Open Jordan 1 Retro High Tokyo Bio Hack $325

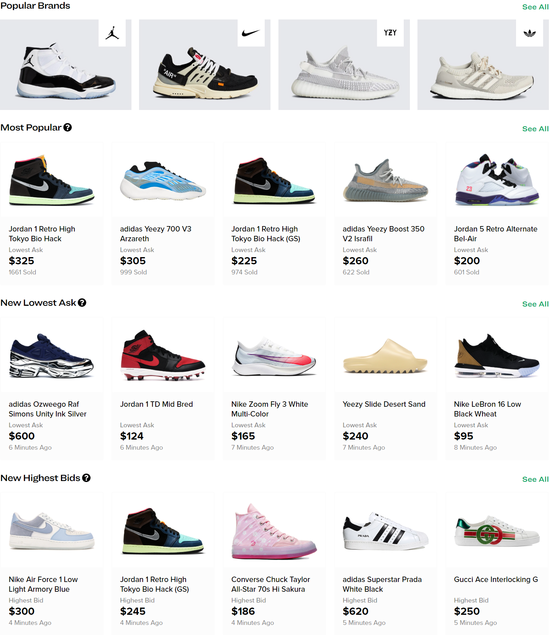[x=51, y=213]
